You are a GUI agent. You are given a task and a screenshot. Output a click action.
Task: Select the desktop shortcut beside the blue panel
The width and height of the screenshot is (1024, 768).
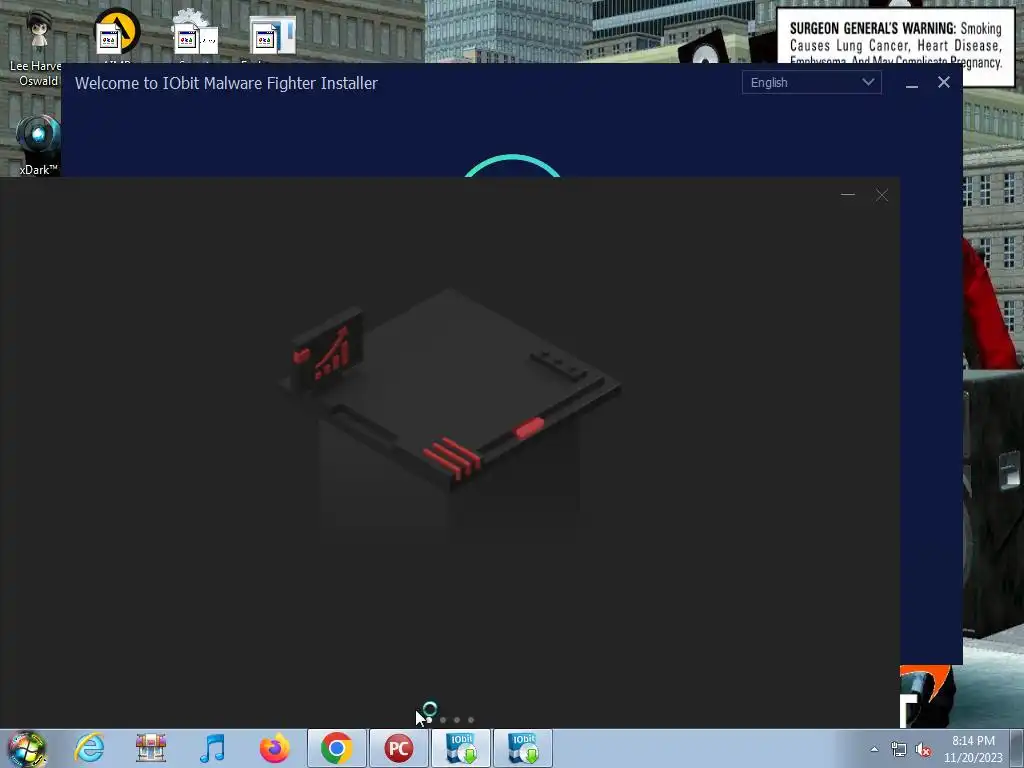click(272, 37)
